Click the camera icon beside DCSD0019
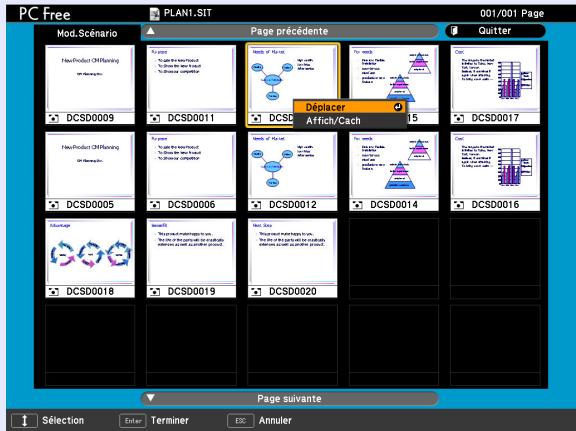The height and width of the screenshot is (431, 576). click(x=155, y=292)
